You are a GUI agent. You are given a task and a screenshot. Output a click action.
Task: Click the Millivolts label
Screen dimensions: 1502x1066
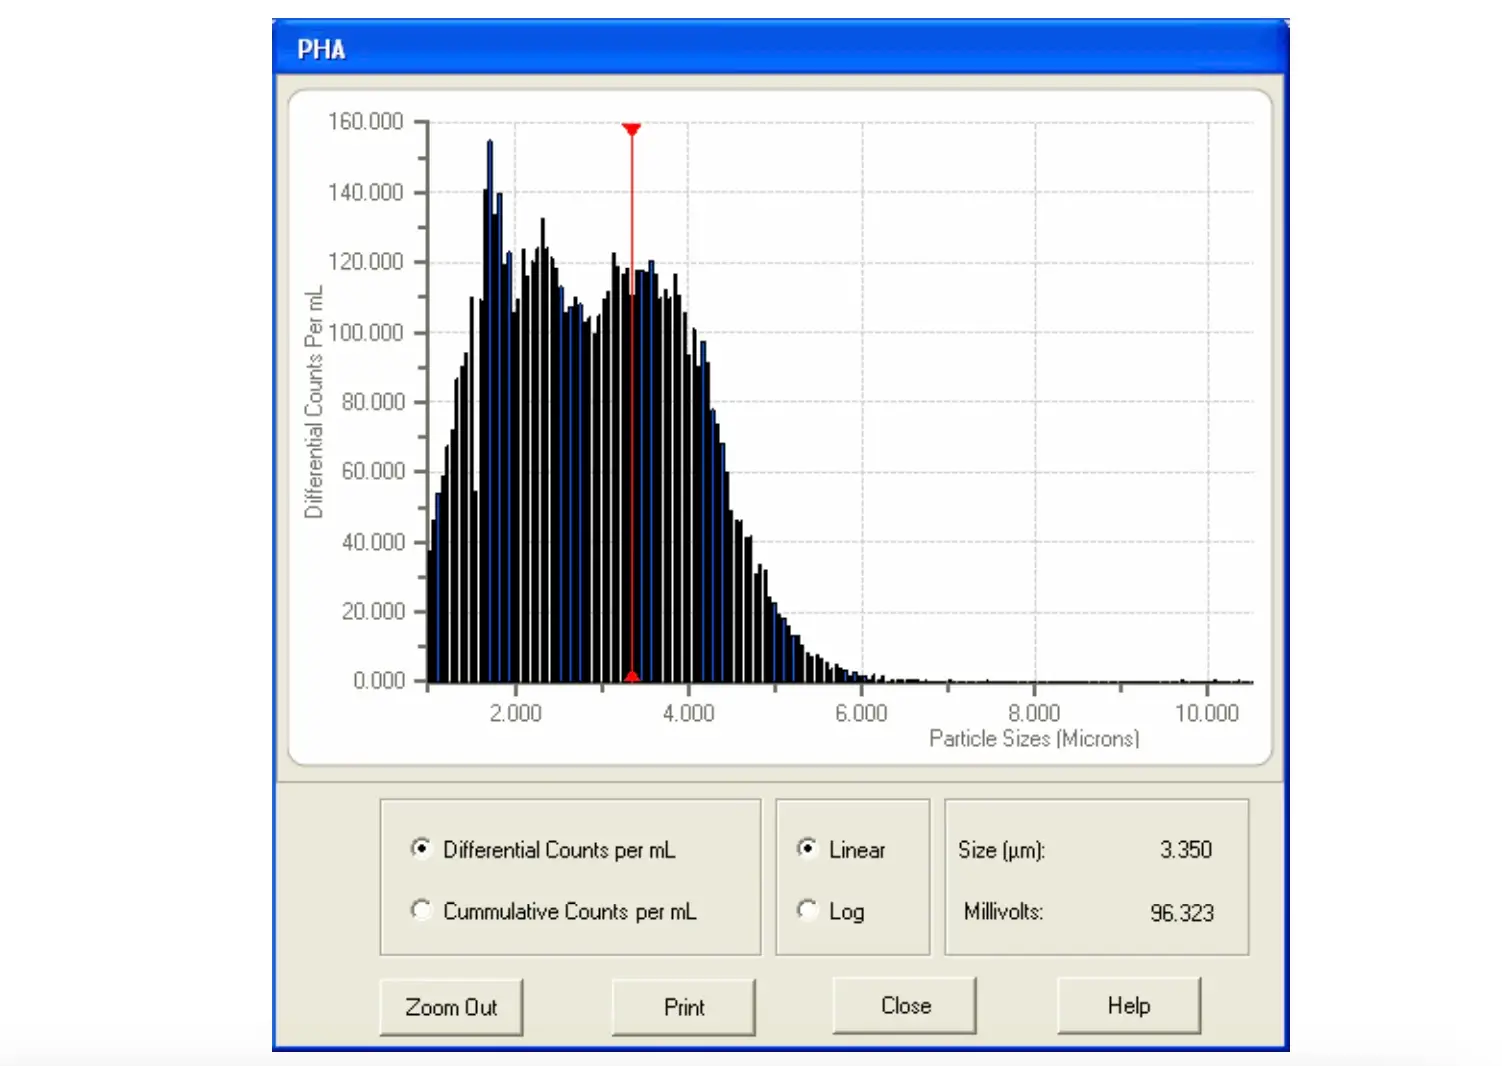(x=1003, y=911)
